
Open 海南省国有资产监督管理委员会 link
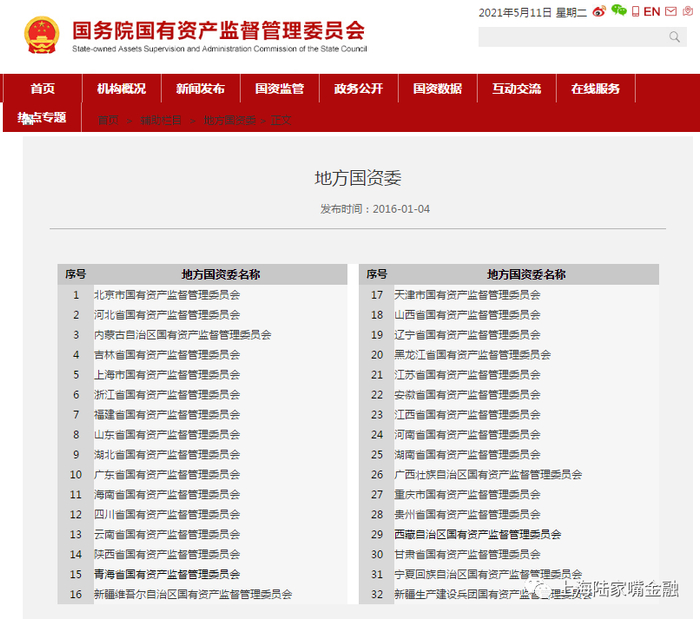click(167, 495)
